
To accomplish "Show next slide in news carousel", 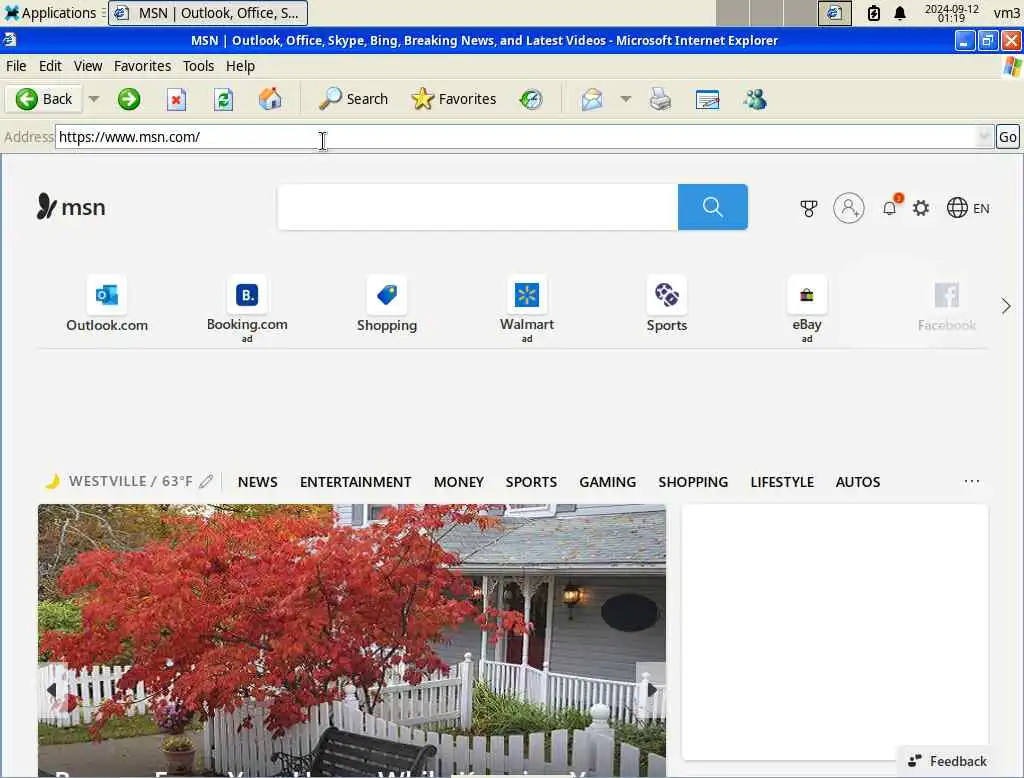I will (651, 689).
